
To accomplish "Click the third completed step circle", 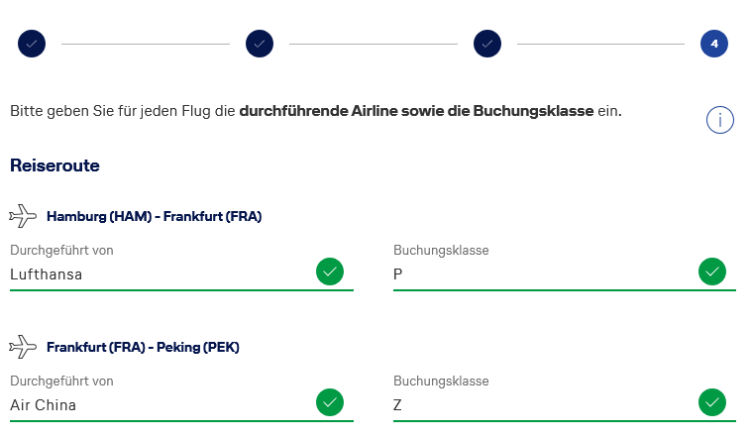I will (x=487, y=44).
